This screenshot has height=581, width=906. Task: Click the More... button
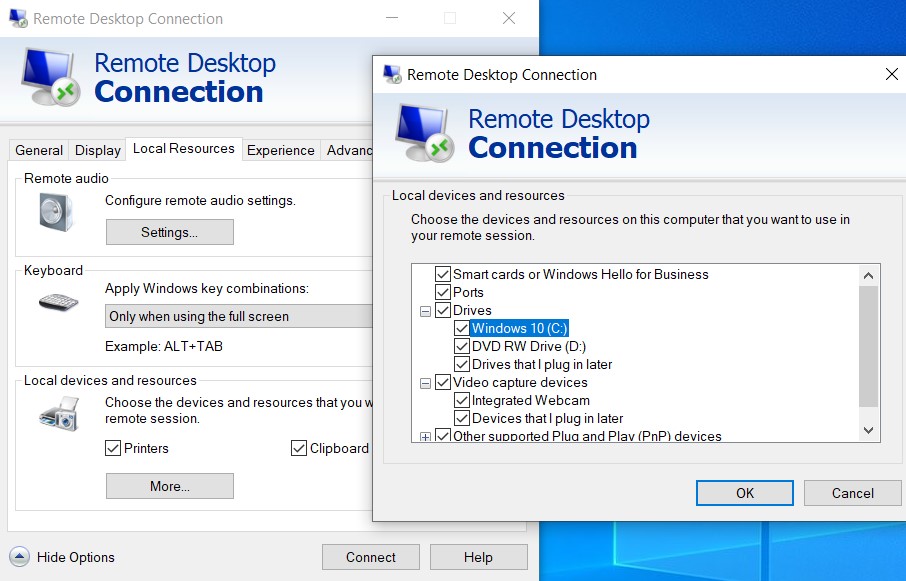[170, 486]
